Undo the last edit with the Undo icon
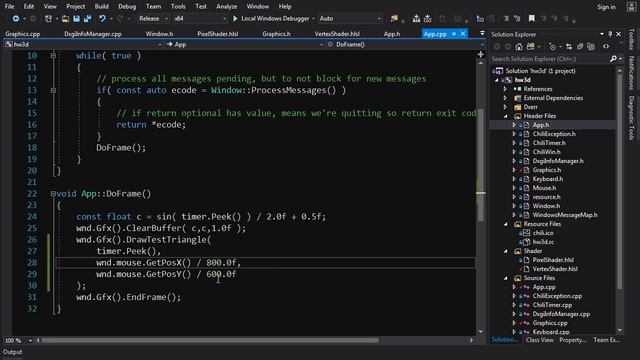The image size is (640, 360). pyautogui.click(x=102, y=19)
